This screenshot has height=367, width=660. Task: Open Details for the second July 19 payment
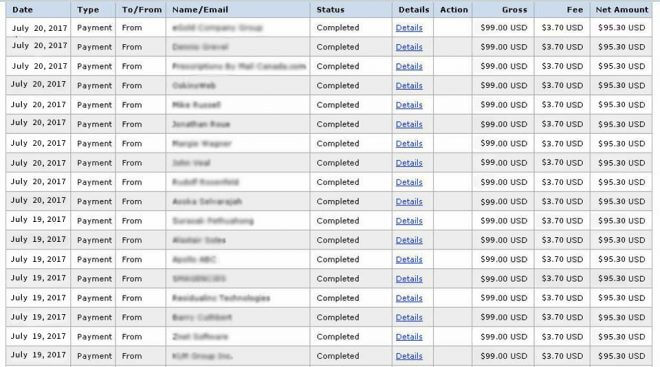coord(409,240)
